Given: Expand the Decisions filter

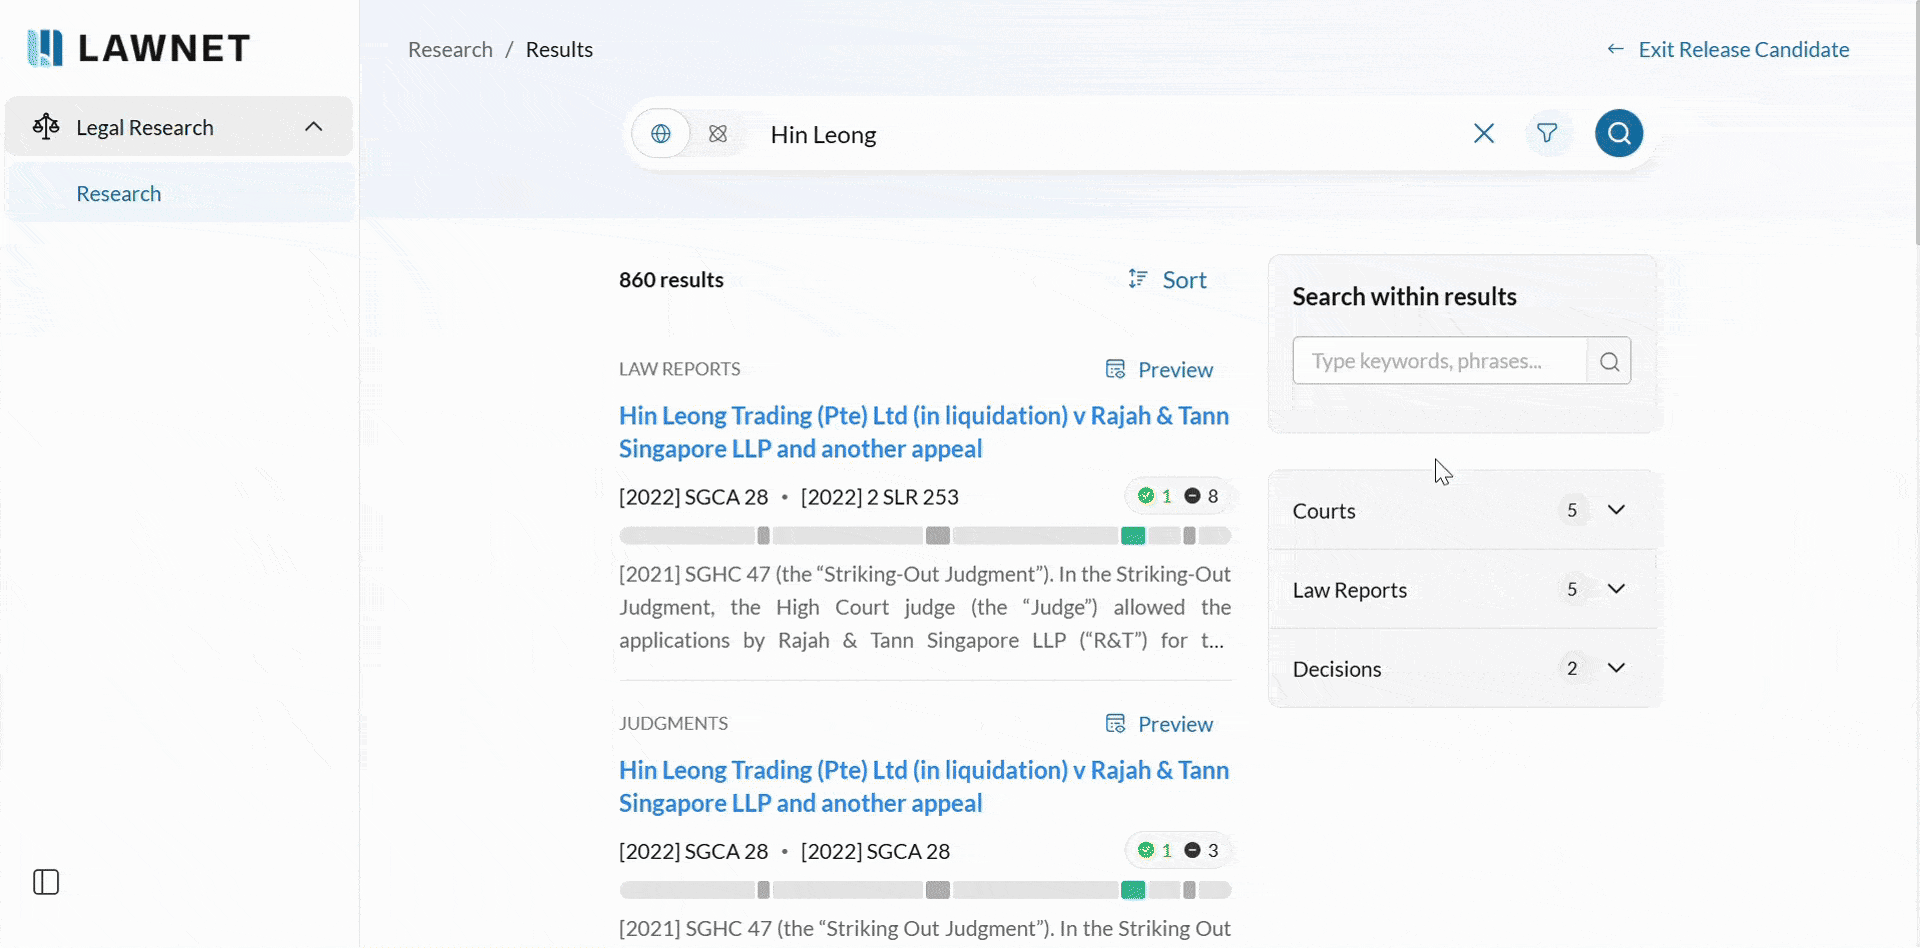Looking at the screenshot, I should 1616,668.
